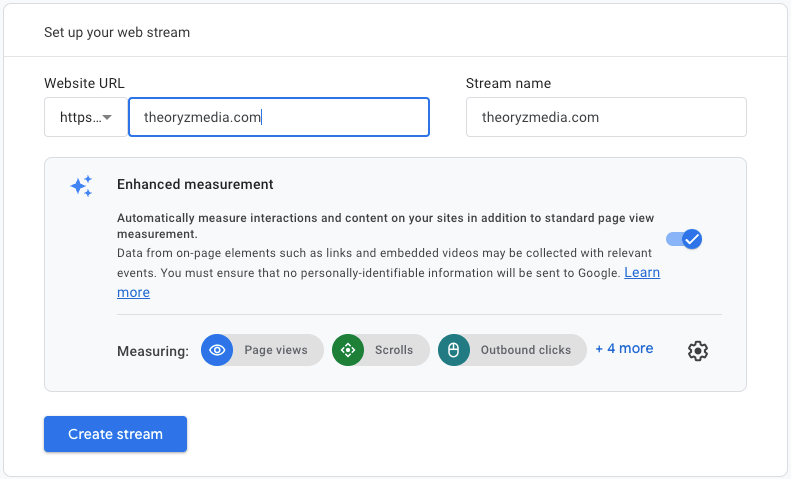Screen dimensions: 791x479
Task: Click the 'Enhanced measurement' title text
Action: [x=195, y=185]
